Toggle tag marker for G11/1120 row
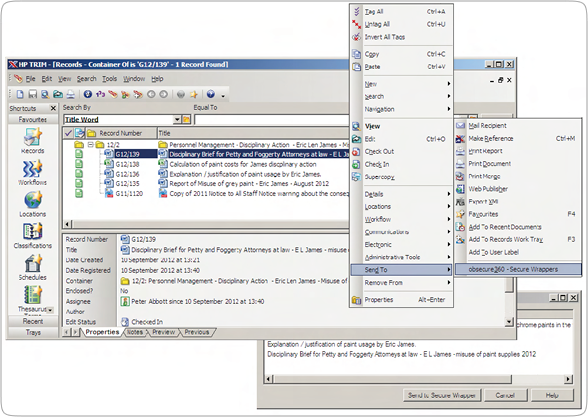This screenshot has width=588, height=417. [x=79, y=194]
